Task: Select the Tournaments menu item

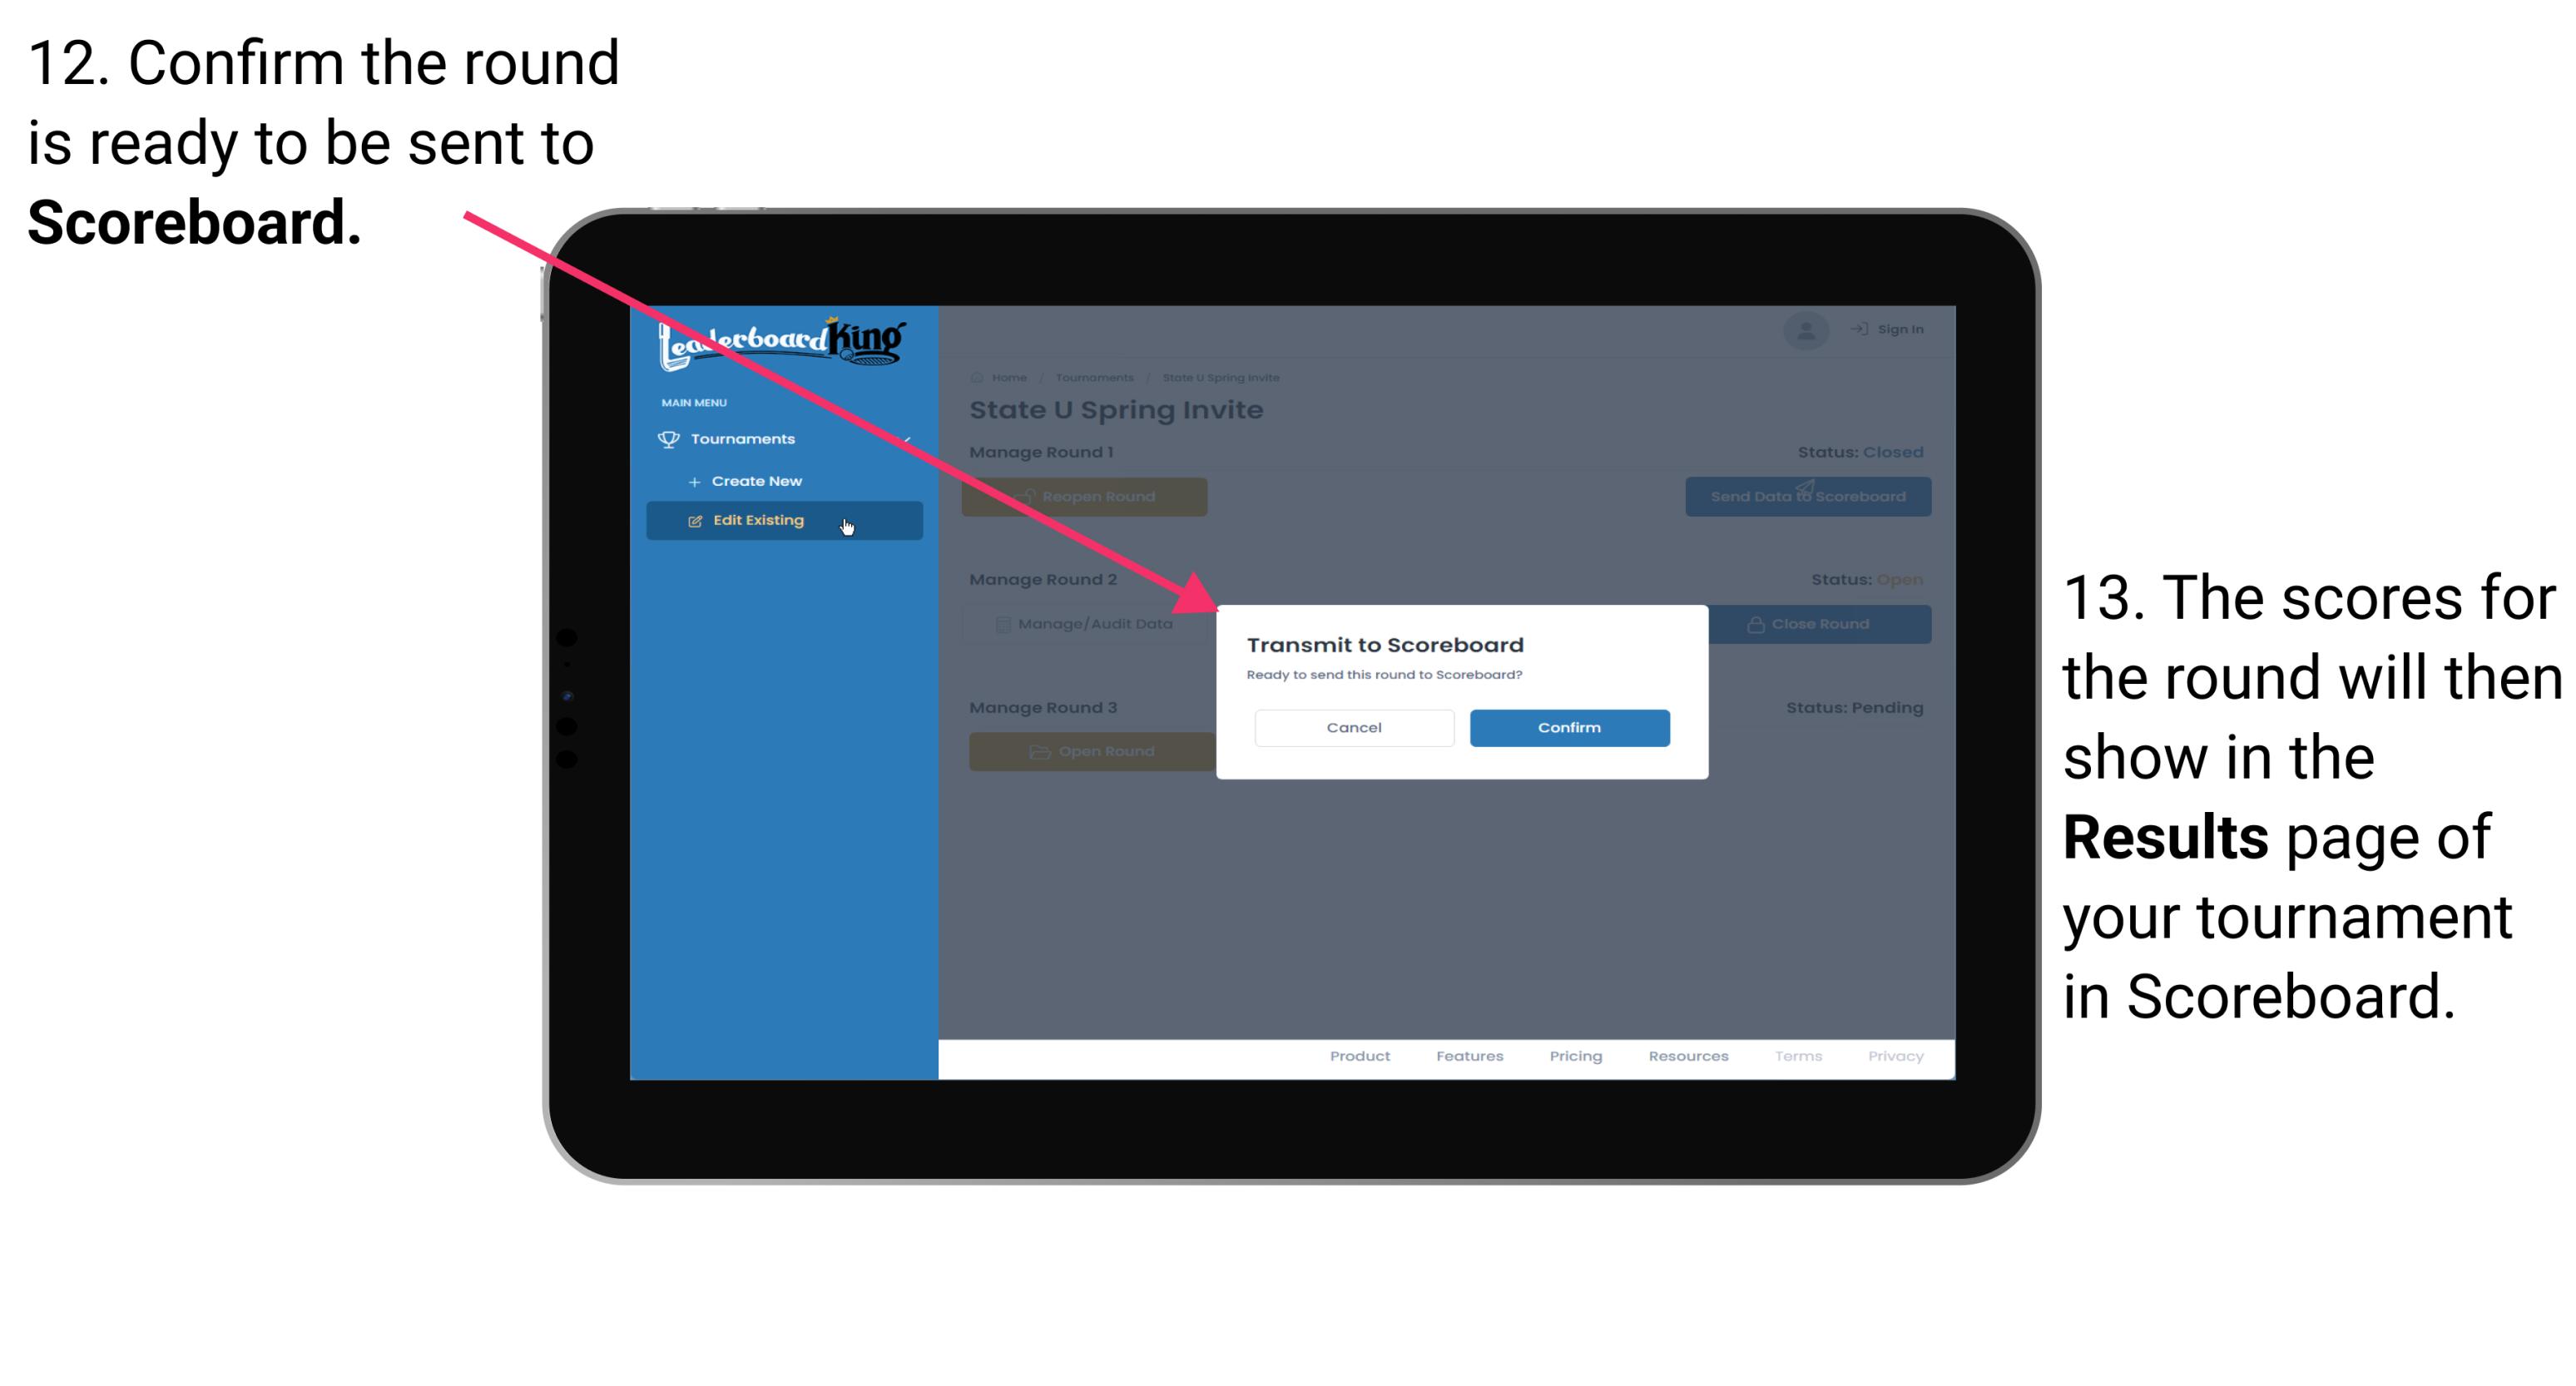Action: pyautogui.click(x=745, y=438)
